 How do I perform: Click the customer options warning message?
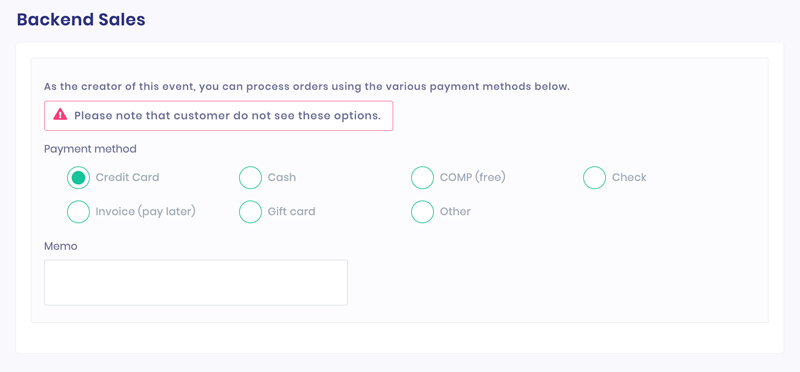[218, 115]
